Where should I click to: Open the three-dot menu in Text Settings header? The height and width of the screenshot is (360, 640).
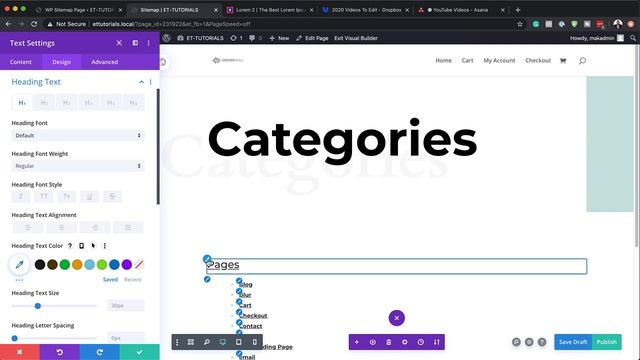tap(149, 43)
